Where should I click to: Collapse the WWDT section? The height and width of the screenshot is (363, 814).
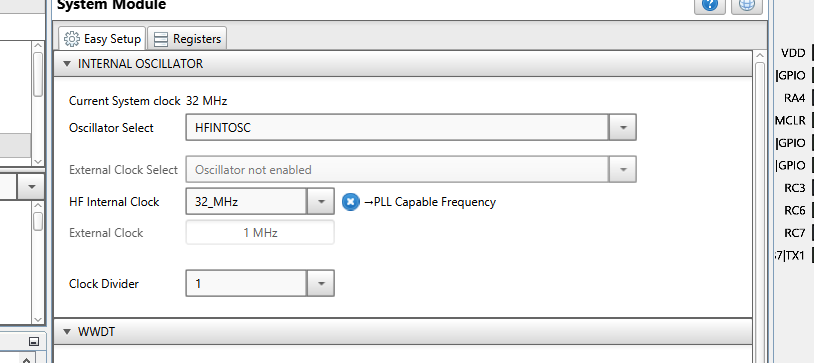(x=66, y=331)
